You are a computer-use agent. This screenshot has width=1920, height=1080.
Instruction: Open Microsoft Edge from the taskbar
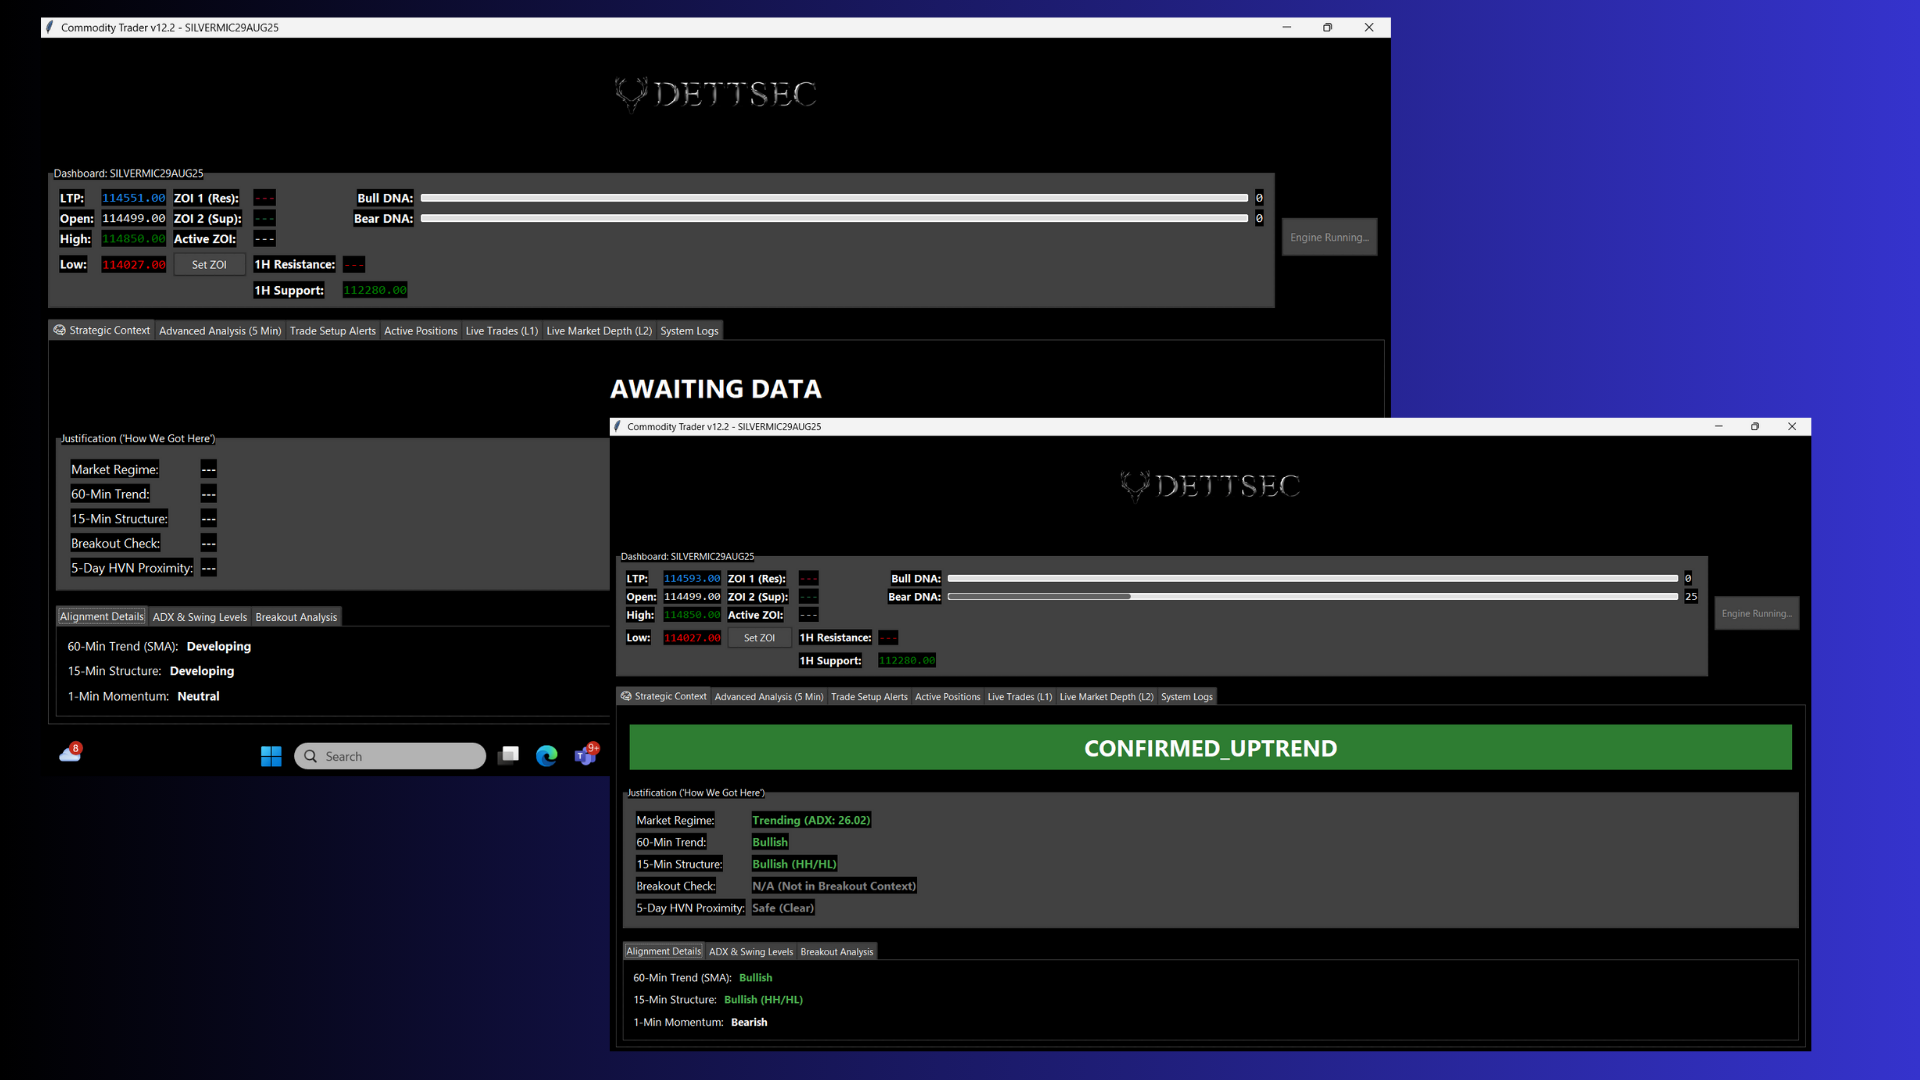pos(547,755)
